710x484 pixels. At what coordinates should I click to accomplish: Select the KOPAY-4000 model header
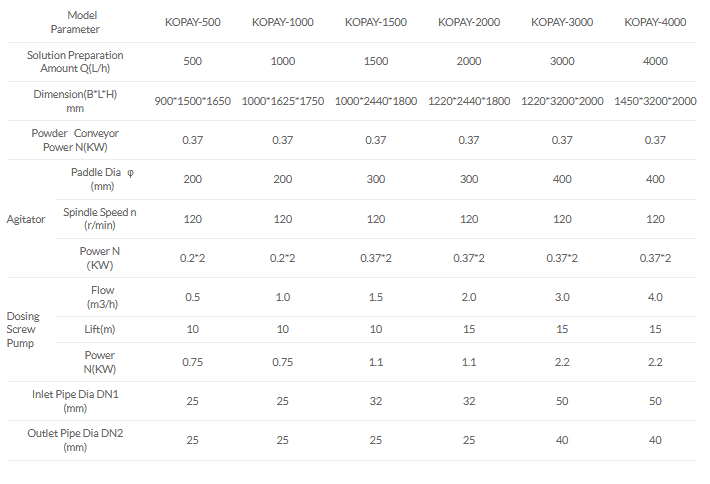click(654, 22)
